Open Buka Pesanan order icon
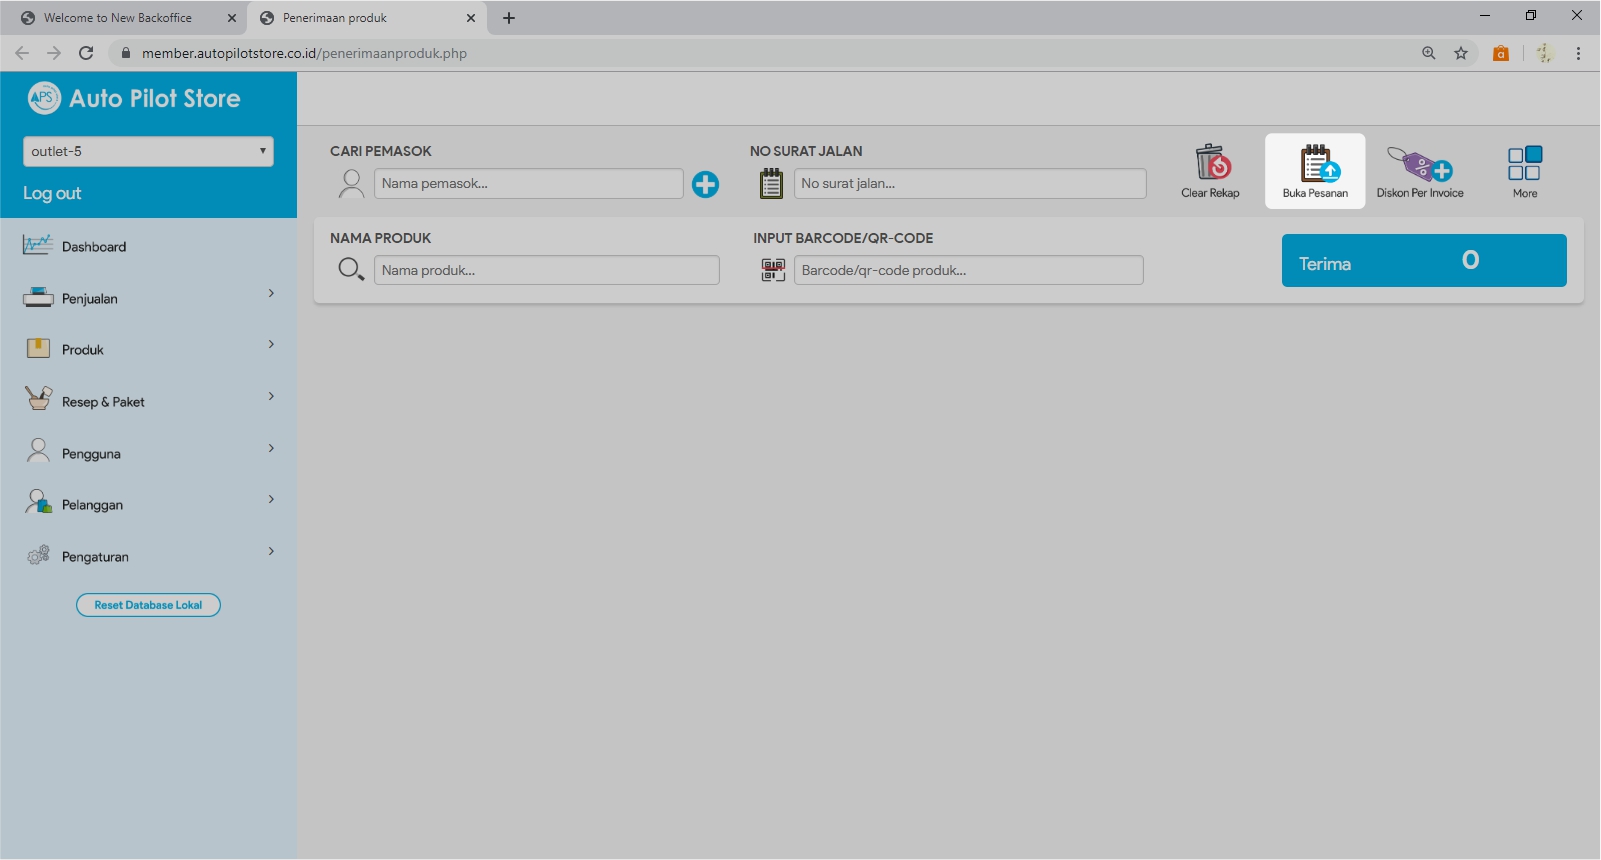Screen dimensions: 1601x860 [x=1315, y=164]
